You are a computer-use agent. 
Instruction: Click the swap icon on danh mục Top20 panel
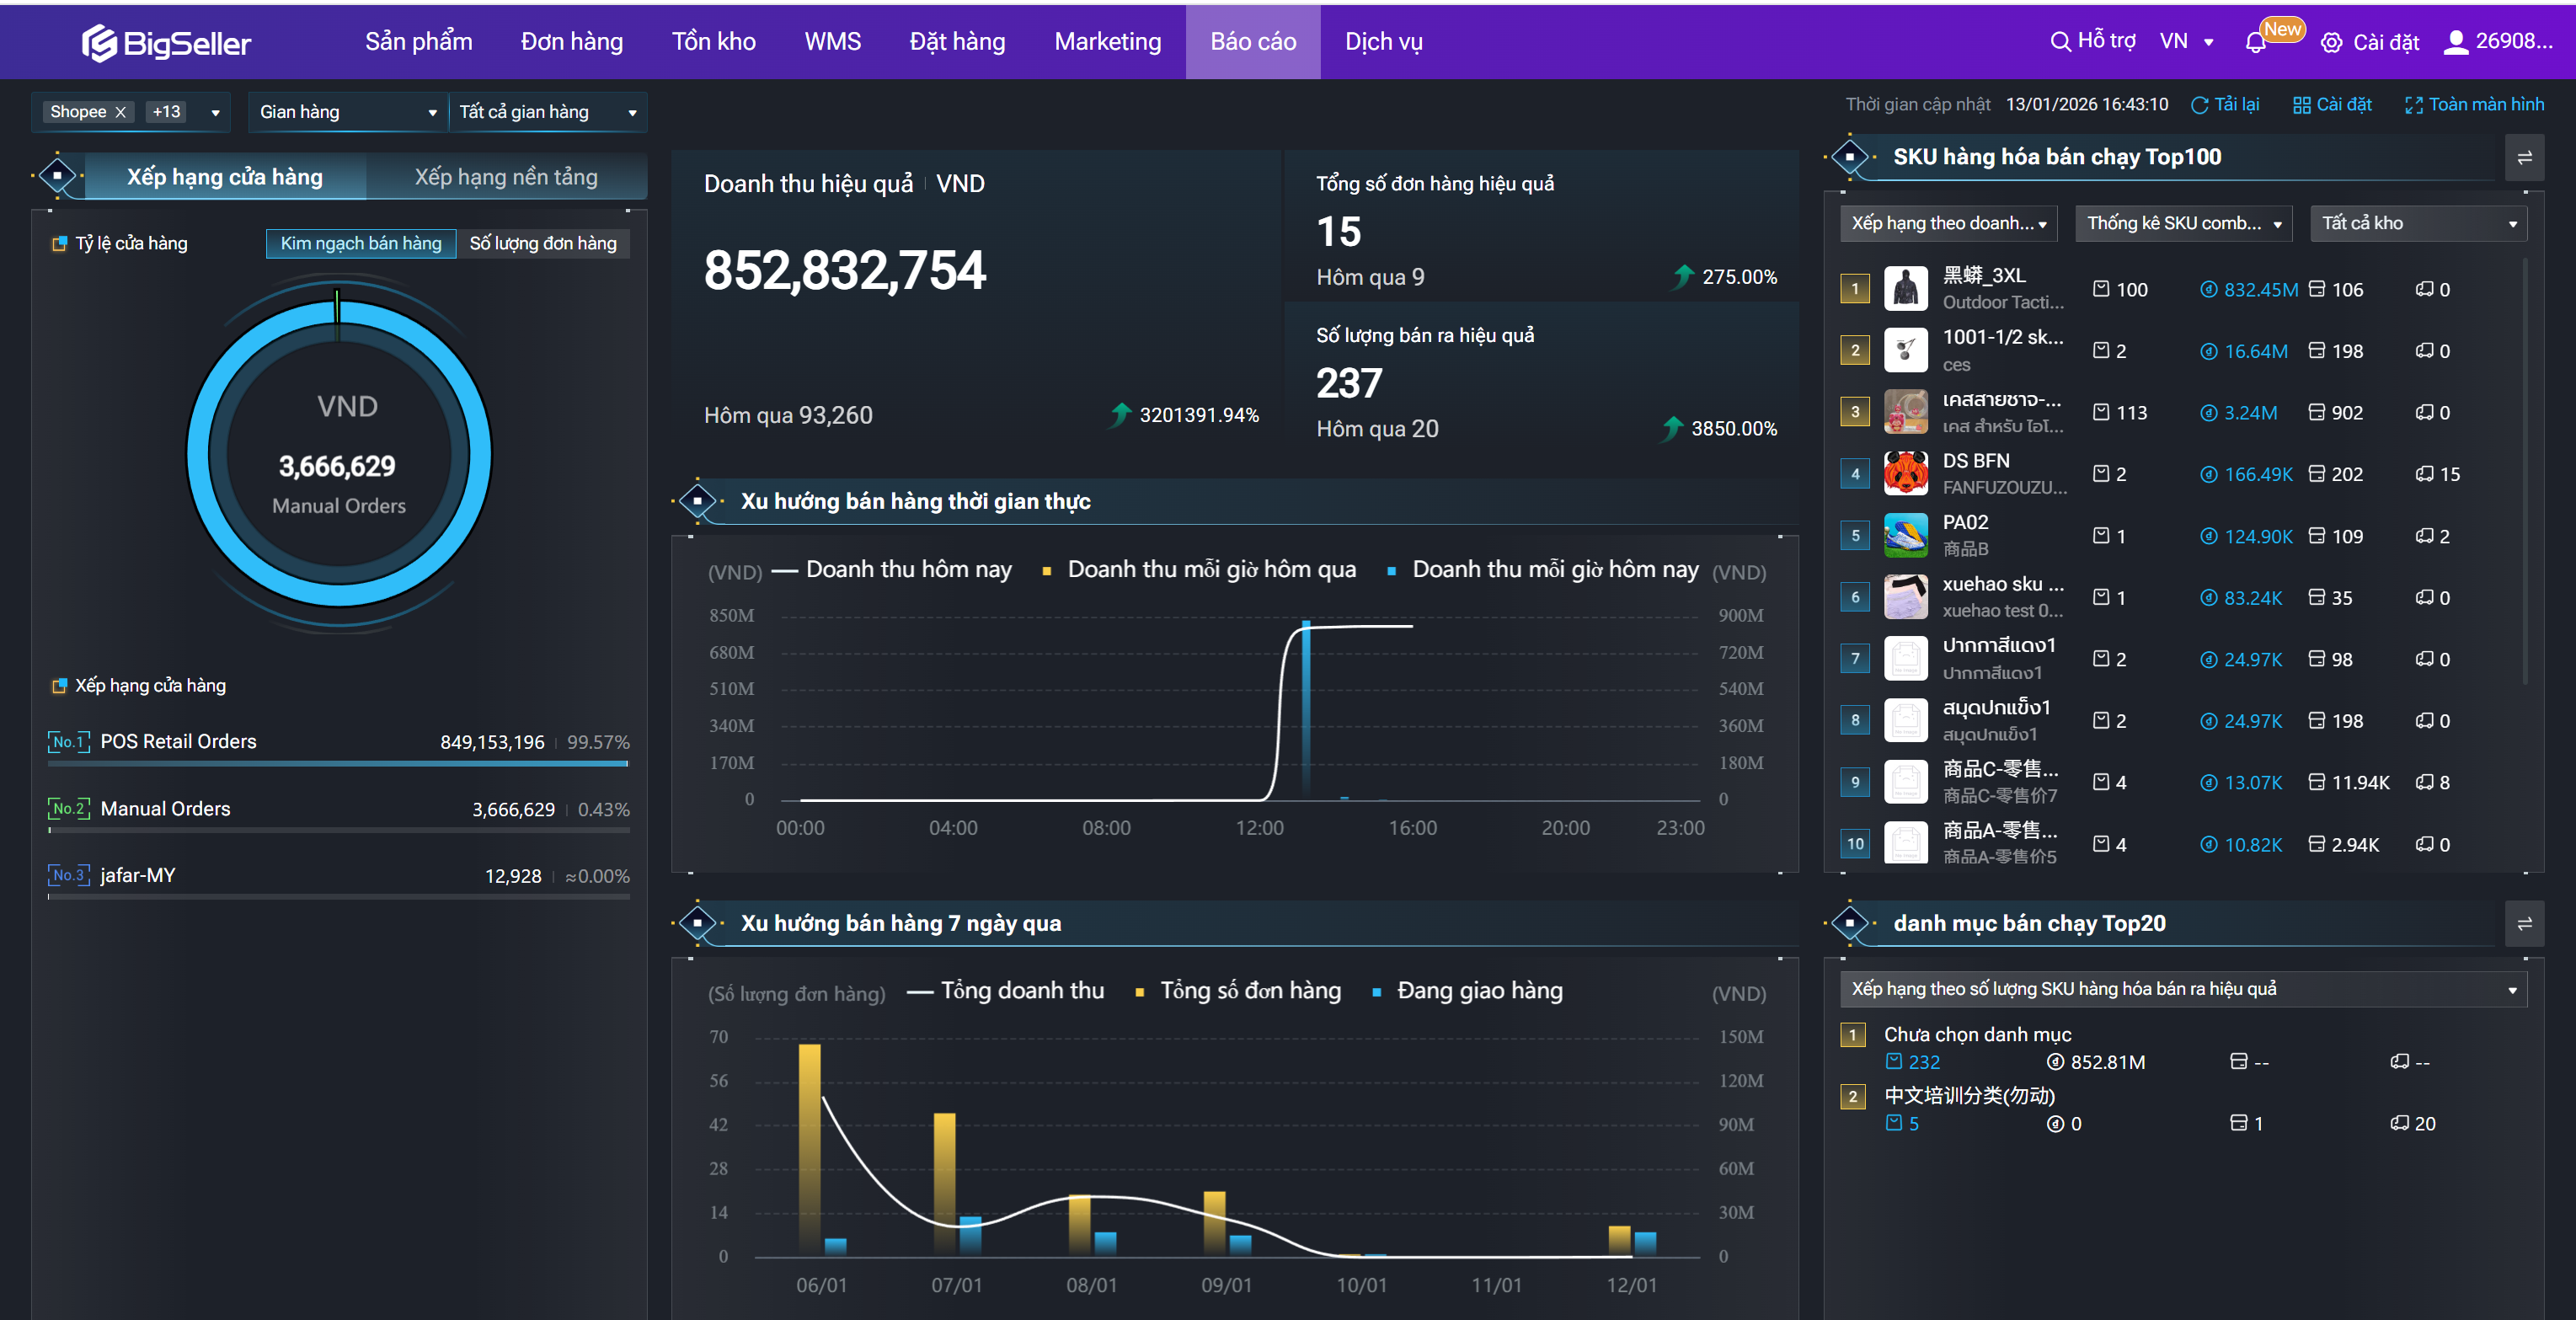(2524, 924)
